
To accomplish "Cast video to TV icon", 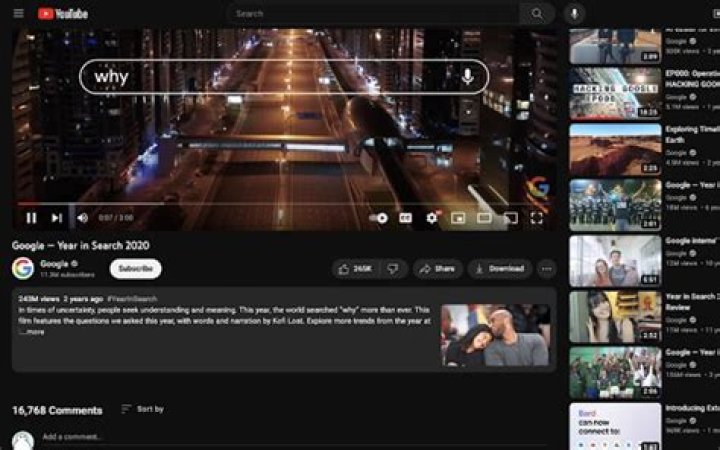I will (510, 218).
